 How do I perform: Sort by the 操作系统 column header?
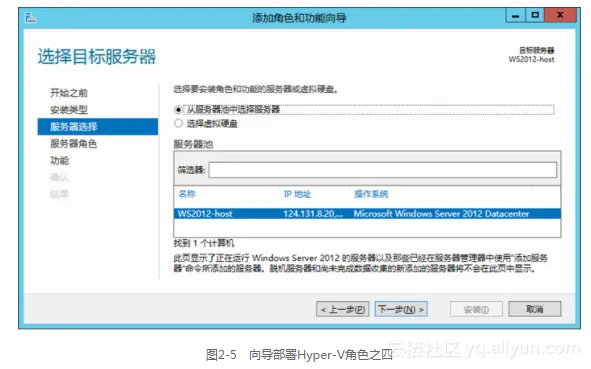[371, 194]
